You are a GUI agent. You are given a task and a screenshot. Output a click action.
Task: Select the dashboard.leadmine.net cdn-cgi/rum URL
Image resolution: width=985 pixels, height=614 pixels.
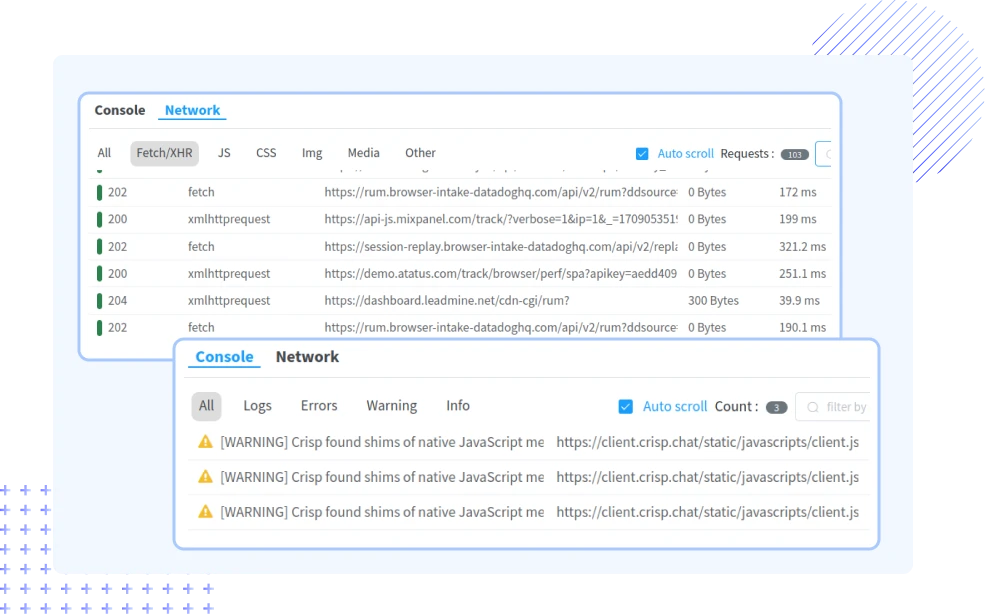(x=447, y=301)
